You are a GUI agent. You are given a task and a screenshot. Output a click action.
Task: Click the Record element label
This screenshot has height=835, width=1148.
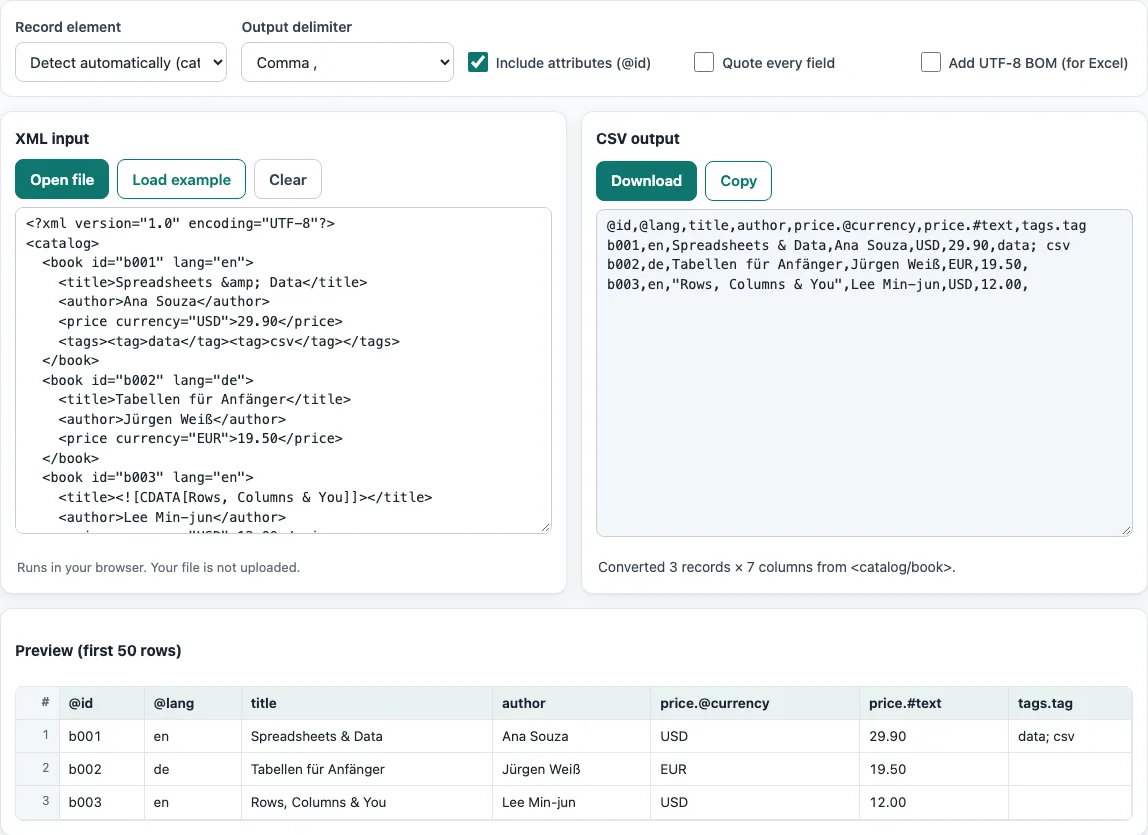coord(68,27)
